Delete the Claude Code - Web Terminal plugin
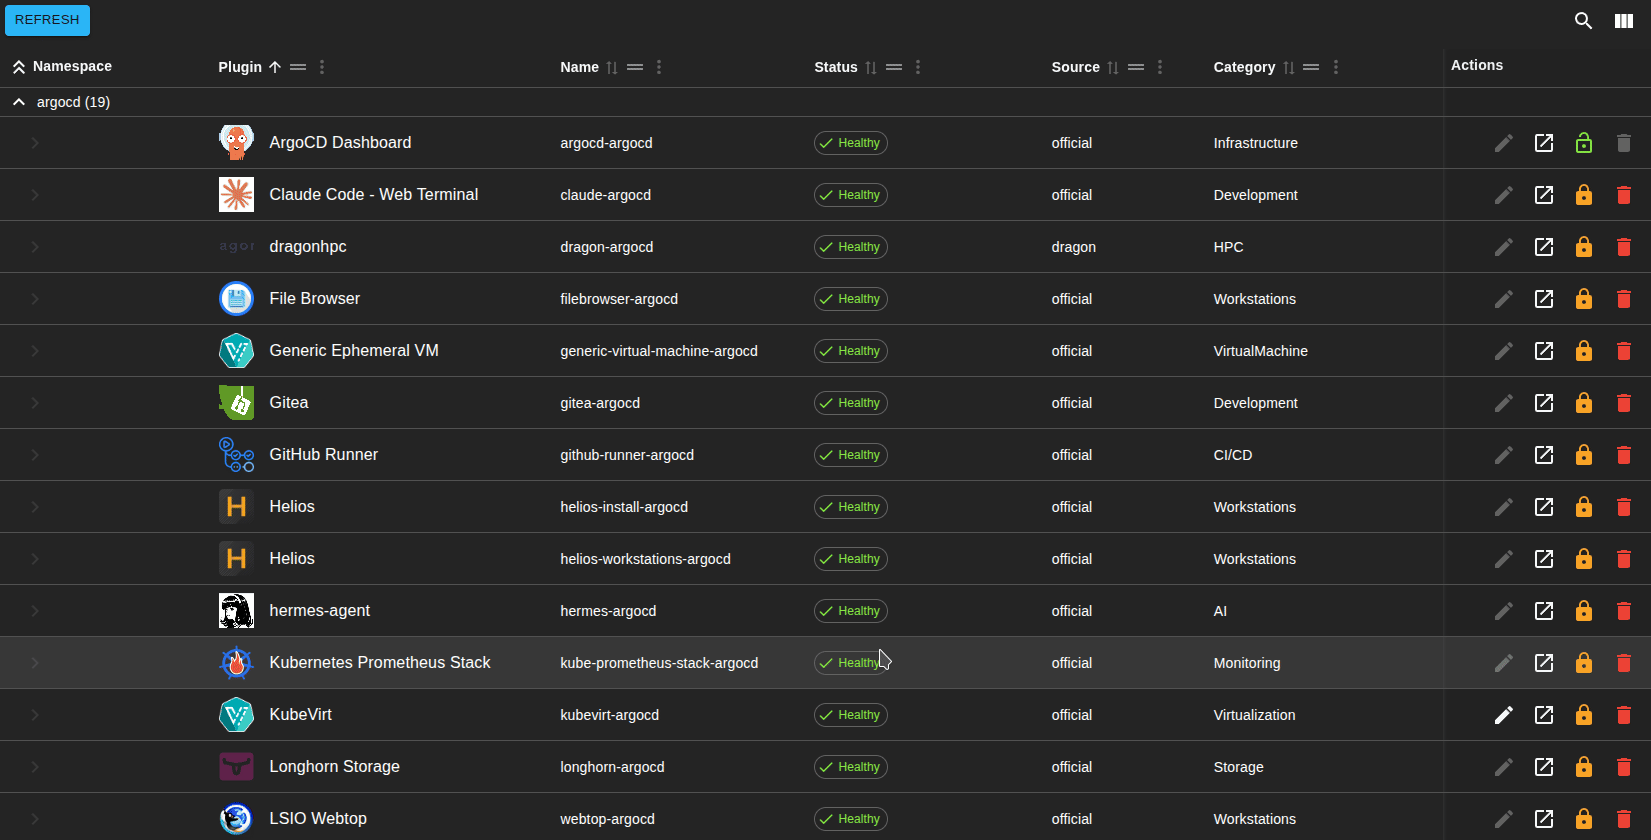 [1624, 195]
